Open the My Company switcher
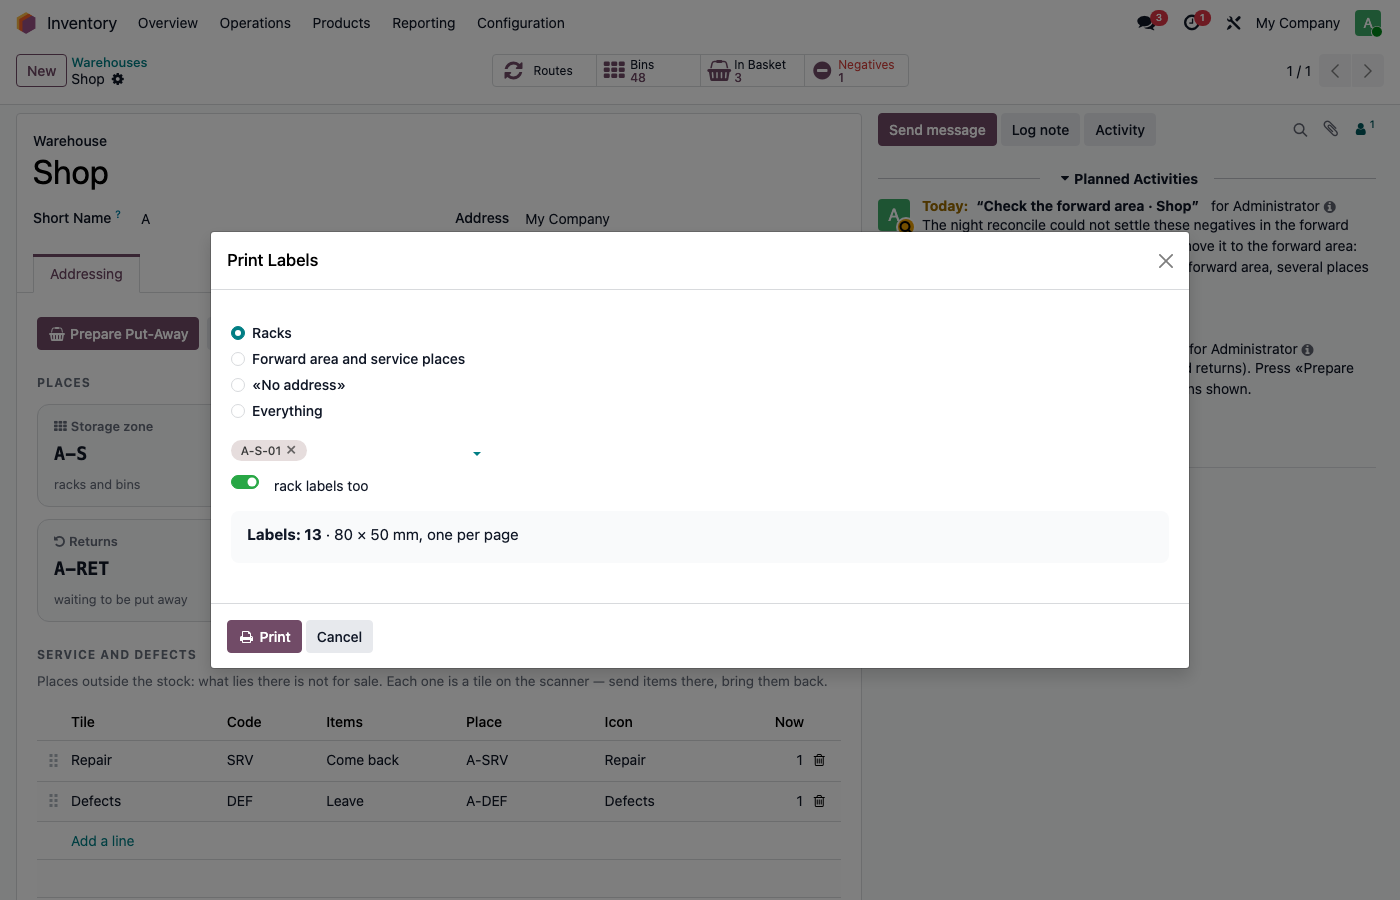Screen dimensions: 1400x900 1297,23
